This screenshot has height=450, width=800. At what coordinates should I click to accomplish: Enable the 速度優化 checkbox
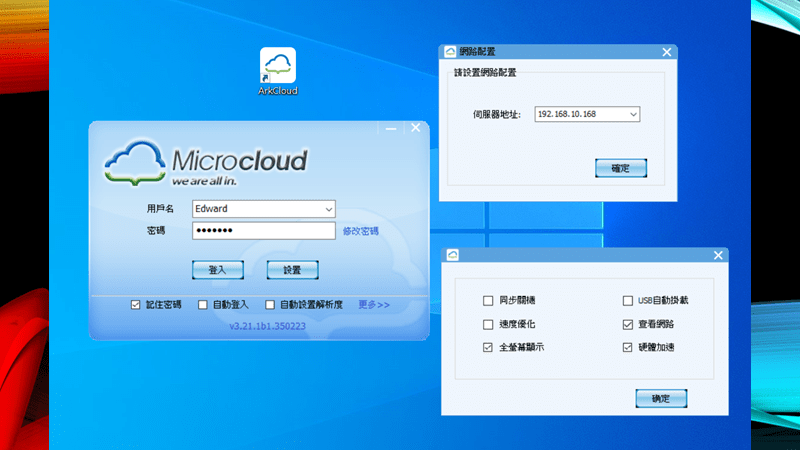488,324
